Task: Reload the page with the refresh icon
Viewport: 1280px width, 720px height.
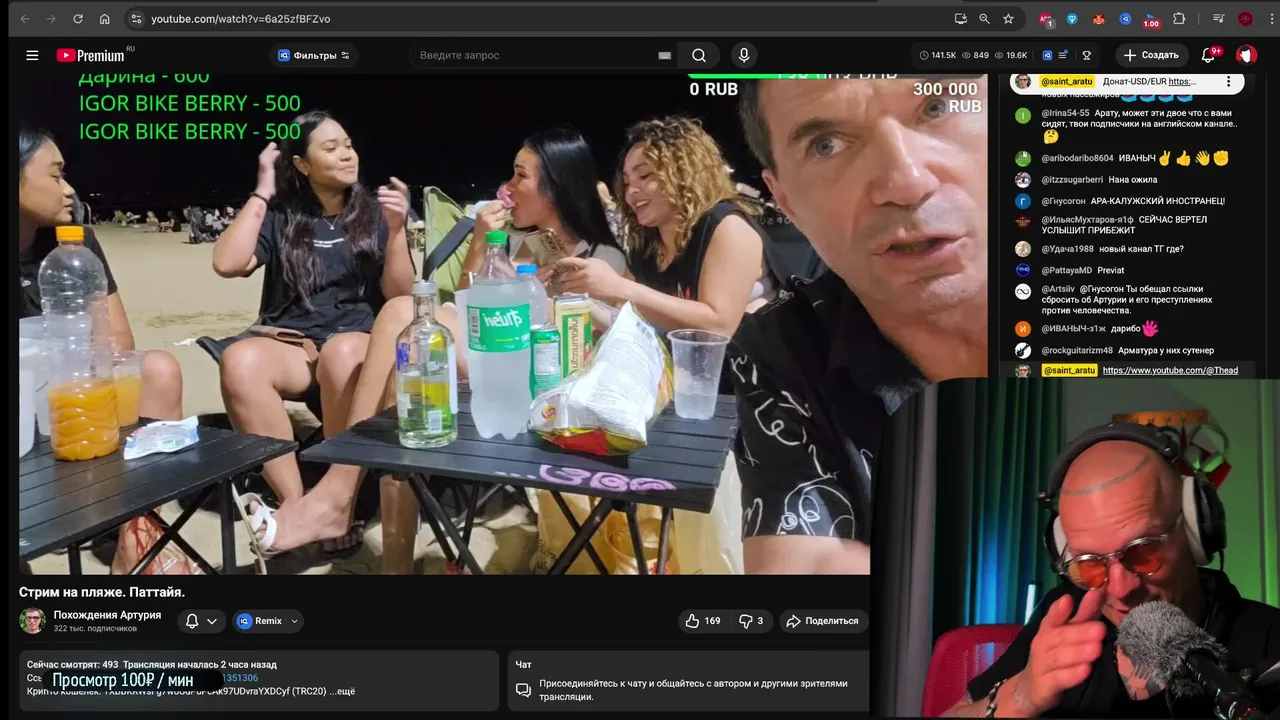Action: (78, 18)
